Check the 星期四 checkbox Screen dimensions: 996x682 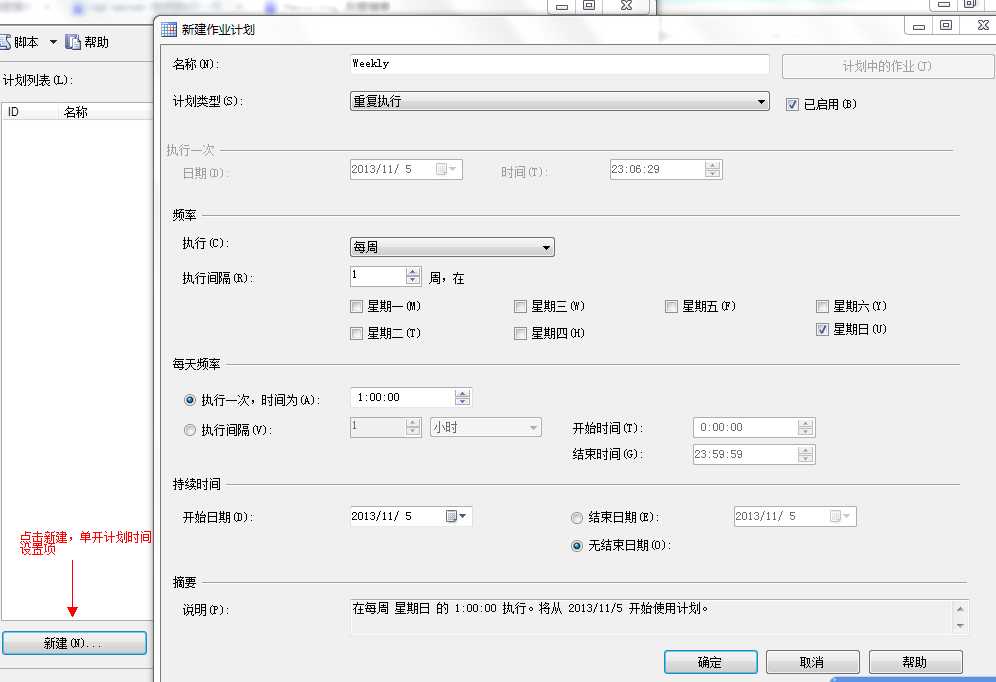click(x=520, y=333)
